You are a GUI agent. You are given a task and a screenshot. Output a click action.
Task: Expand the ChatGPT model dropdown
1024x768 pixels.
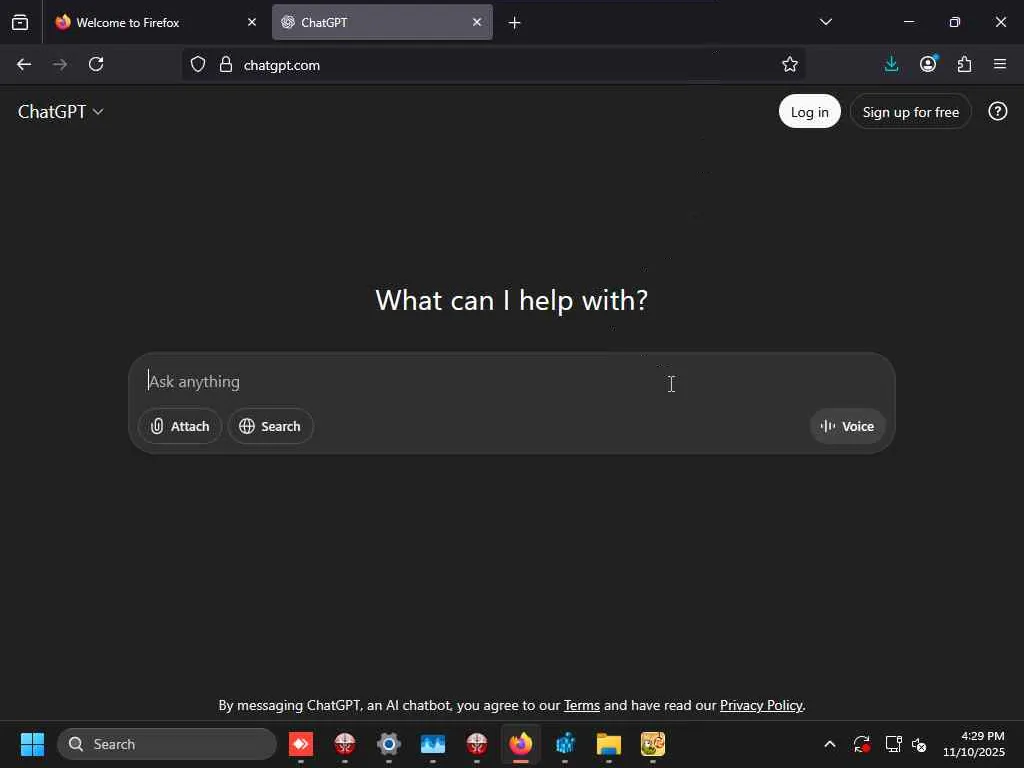[x=60, y=112]
